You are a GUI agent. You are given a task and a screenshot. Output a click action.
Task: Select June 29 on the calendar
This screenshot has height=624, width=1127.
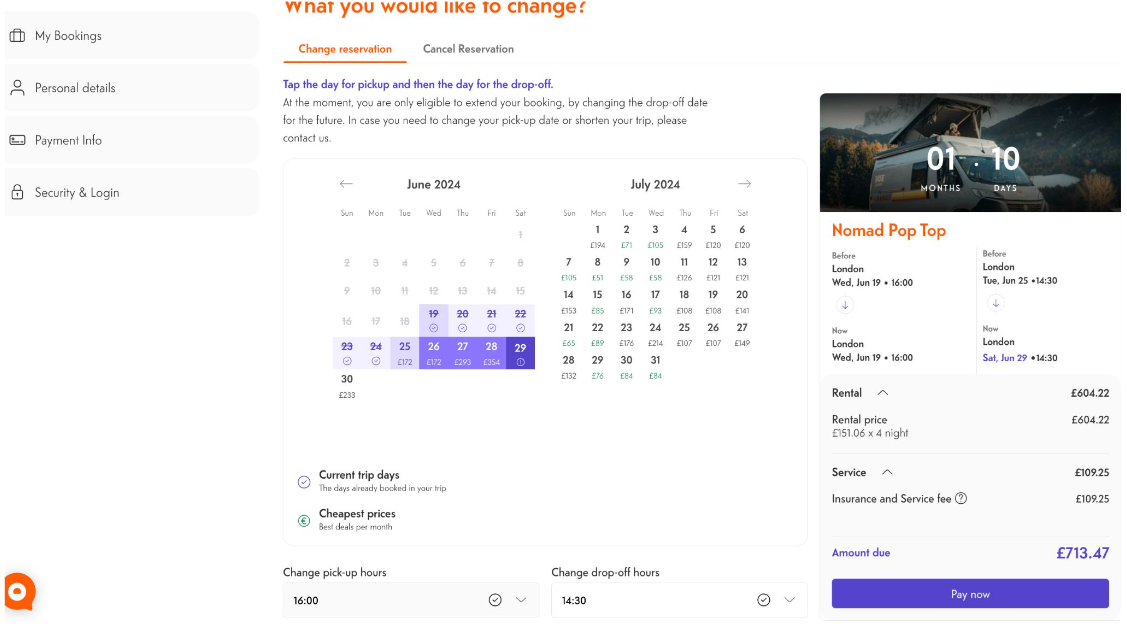[x=520, y=352]
